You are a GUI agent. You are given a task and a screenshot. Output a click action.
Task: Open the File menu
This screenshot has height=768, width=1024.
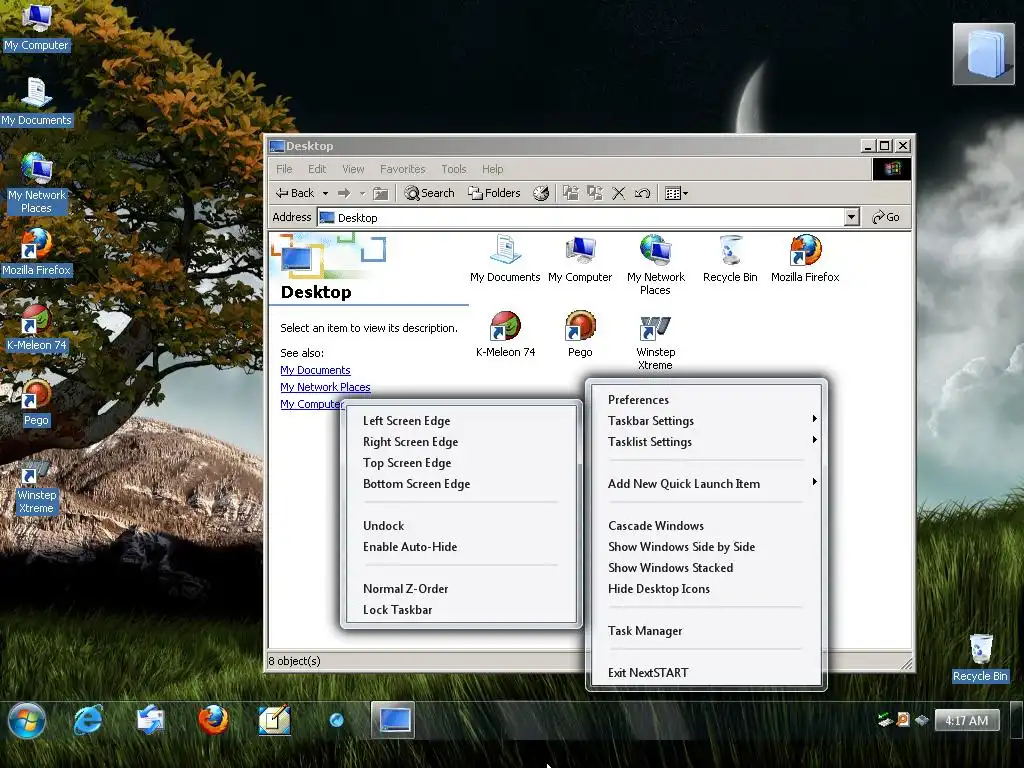pyautogui.click(x=284, y=169)
